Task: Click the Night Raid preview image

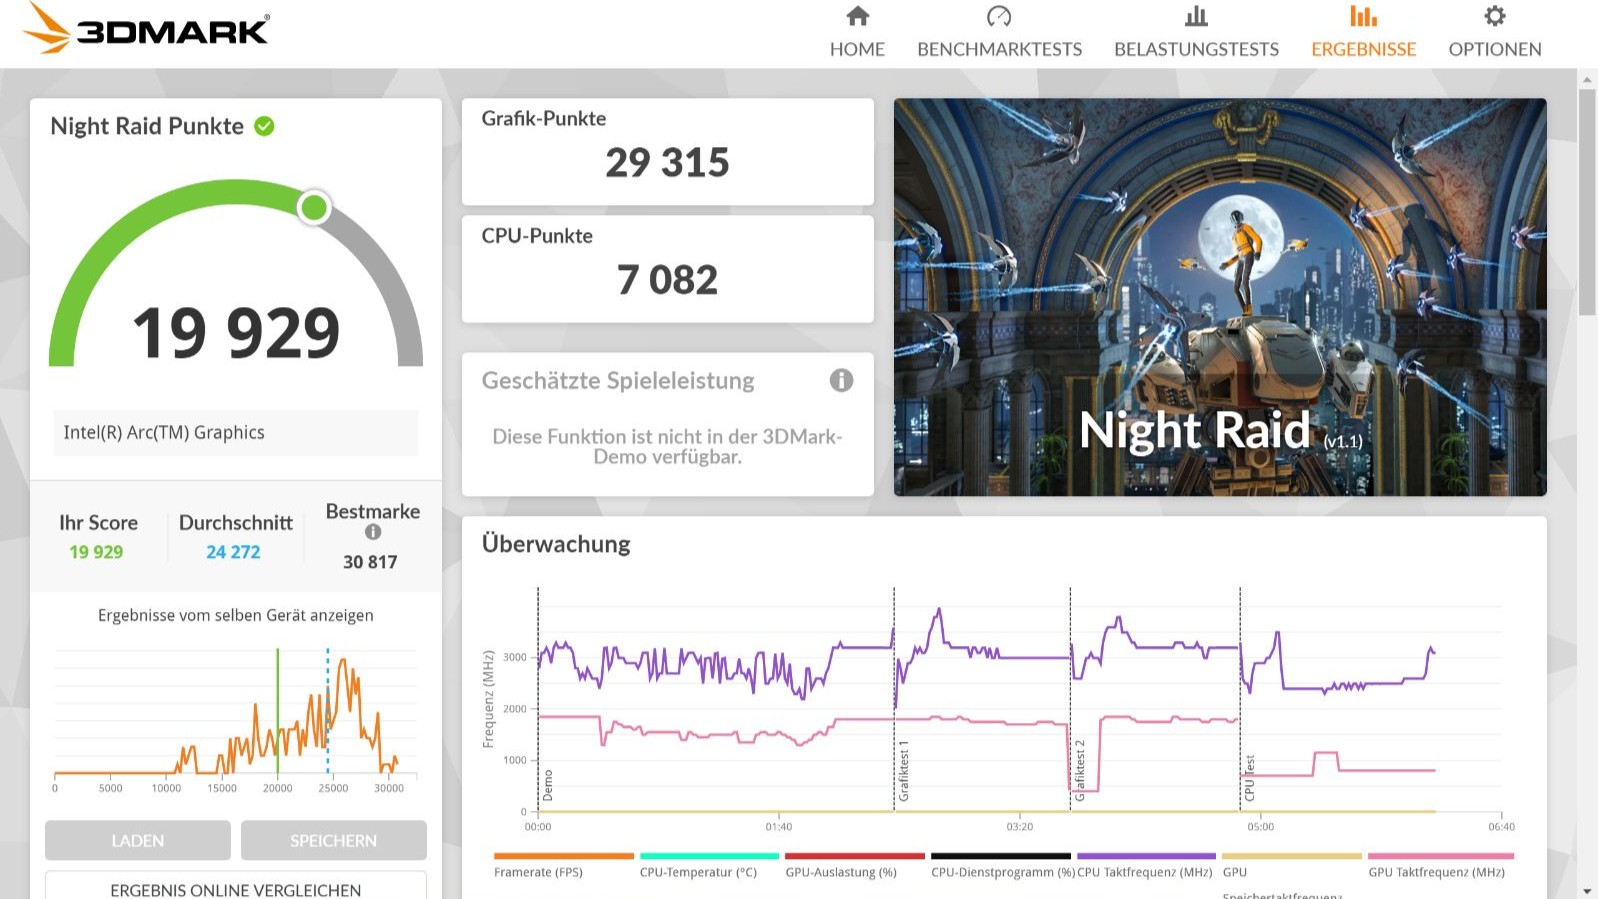Action: [x=1219, y=297]
